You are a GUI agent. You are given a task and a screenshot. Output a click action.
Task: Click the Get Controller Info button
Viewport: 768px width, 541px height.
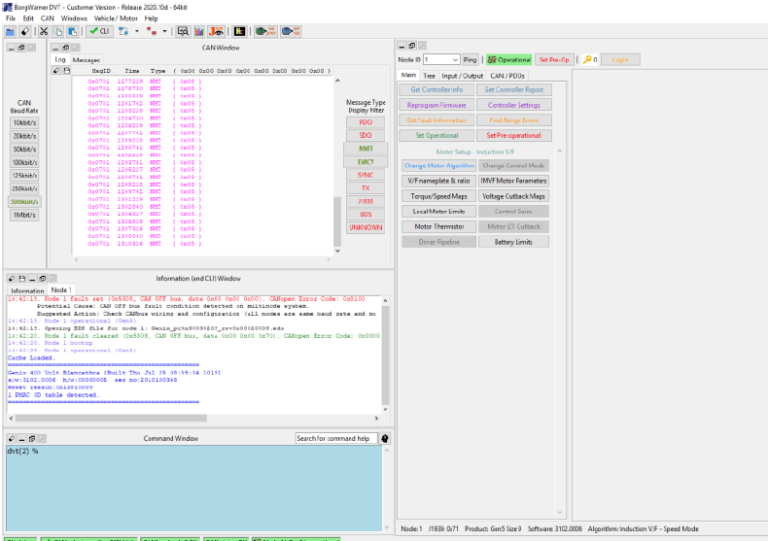coord(436,90)
